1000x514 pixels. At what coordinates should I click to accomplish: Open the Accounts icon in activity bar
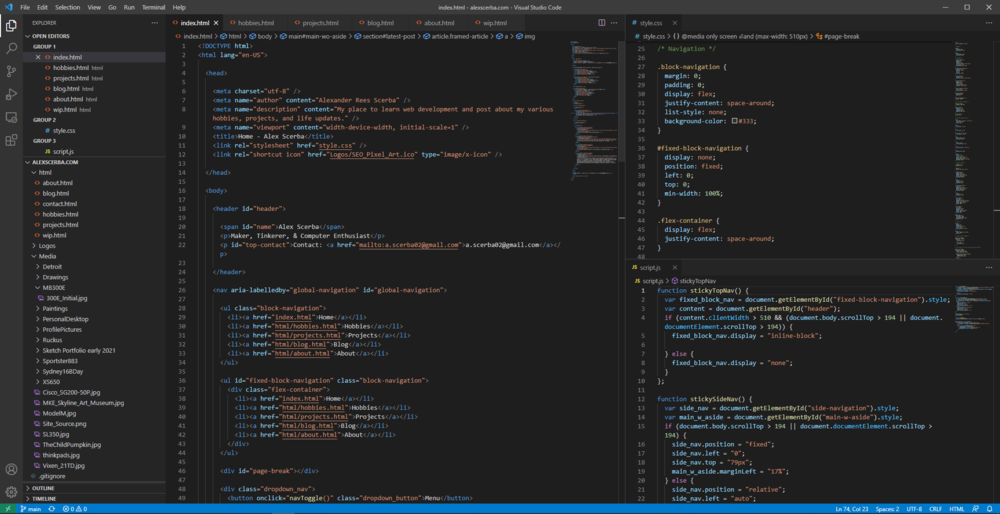pyautogui.click(x=11, y=469)
